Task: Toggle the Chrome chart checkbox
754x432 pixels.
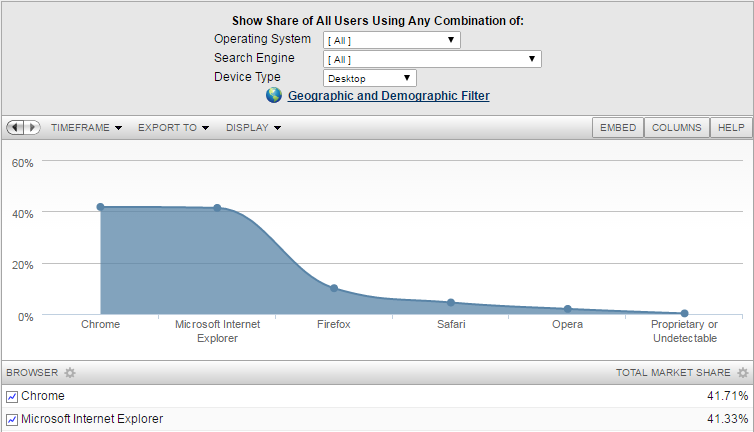Action: (11, 397)
